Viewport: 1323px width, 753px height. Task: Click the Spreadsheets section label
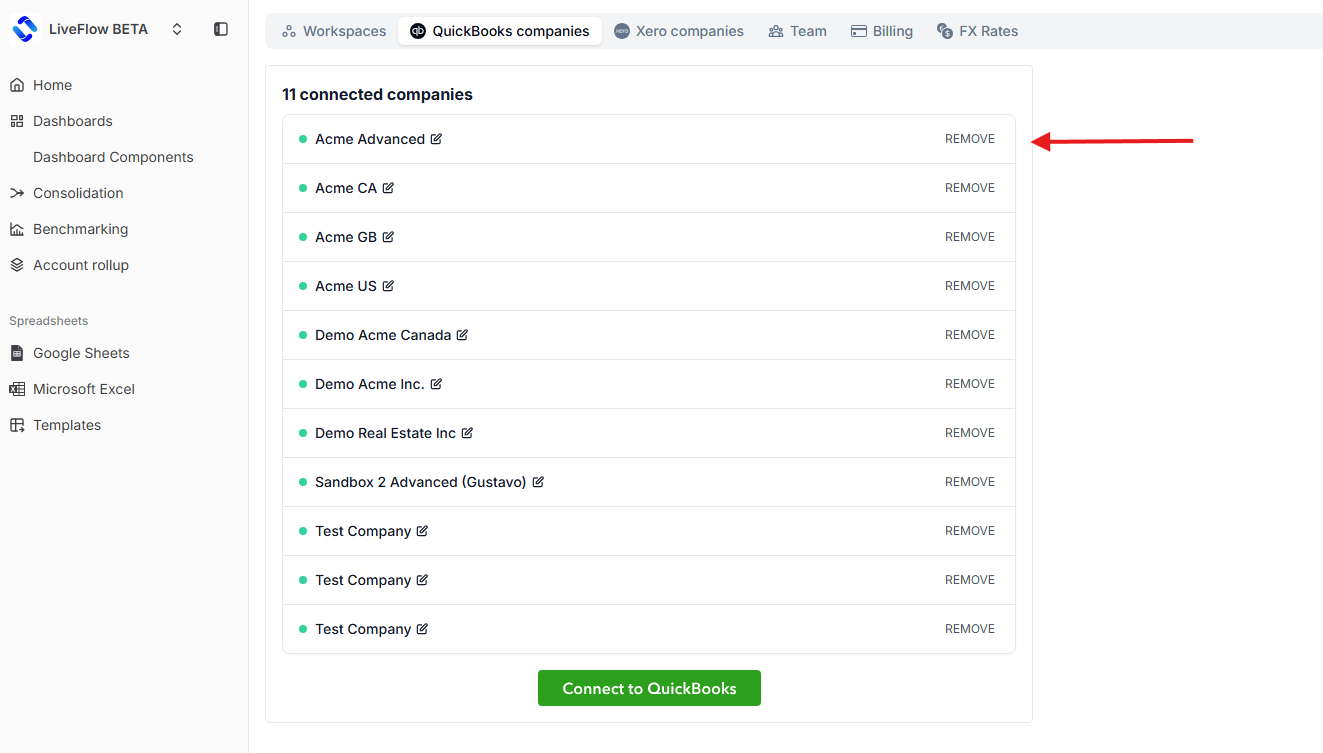pos(49,321)
